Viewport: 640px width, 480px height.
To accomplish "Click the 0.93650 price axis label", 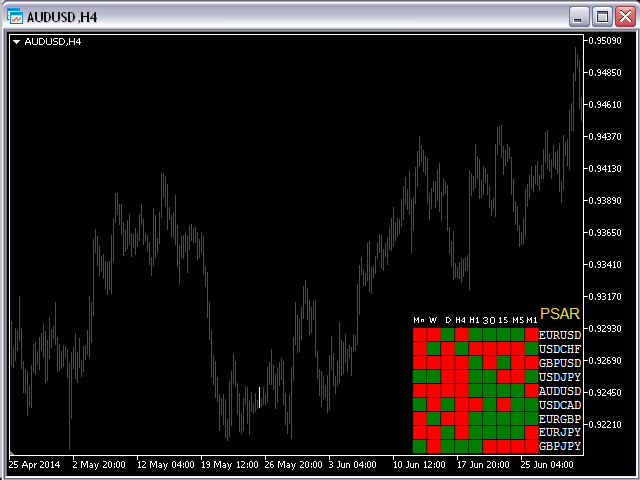I will (x=605, y=233).
